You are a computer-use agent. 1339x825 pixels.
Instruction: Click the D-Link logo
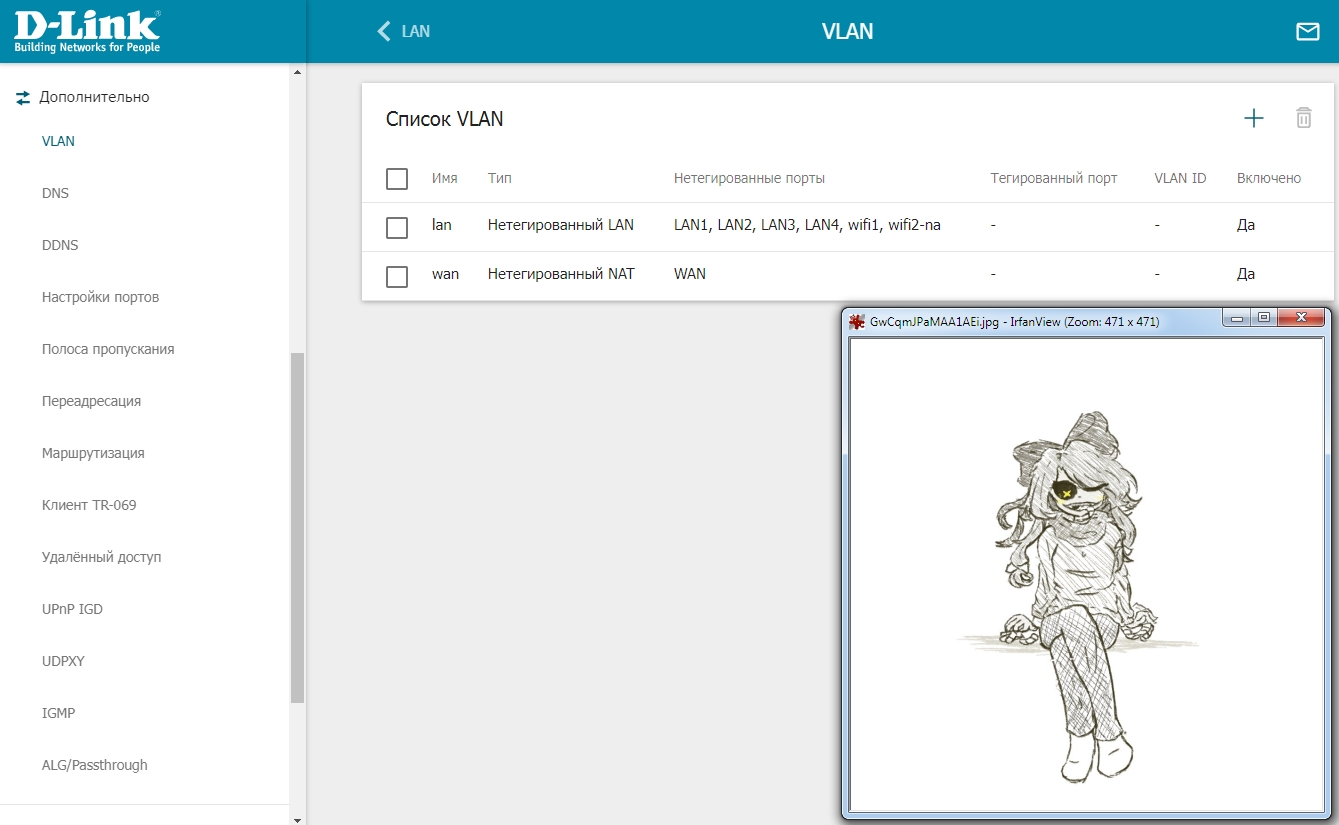[x=86, y=32]
